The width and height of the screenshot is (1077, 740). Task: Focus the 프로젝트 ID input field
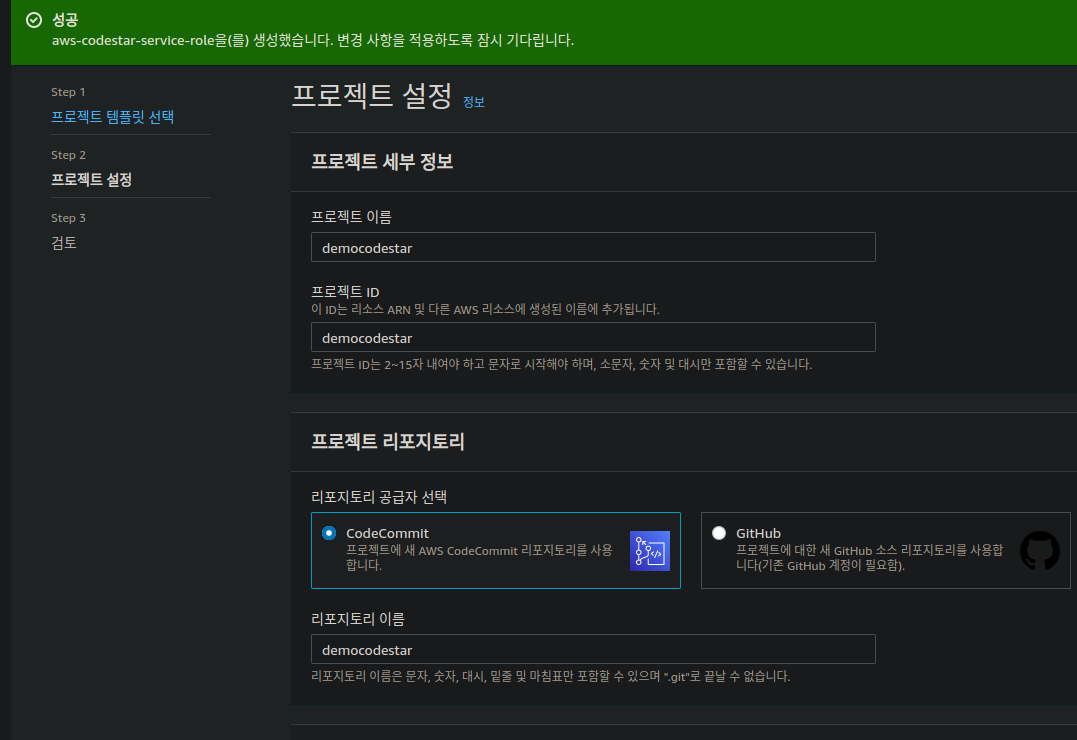[x=593, y=337]
